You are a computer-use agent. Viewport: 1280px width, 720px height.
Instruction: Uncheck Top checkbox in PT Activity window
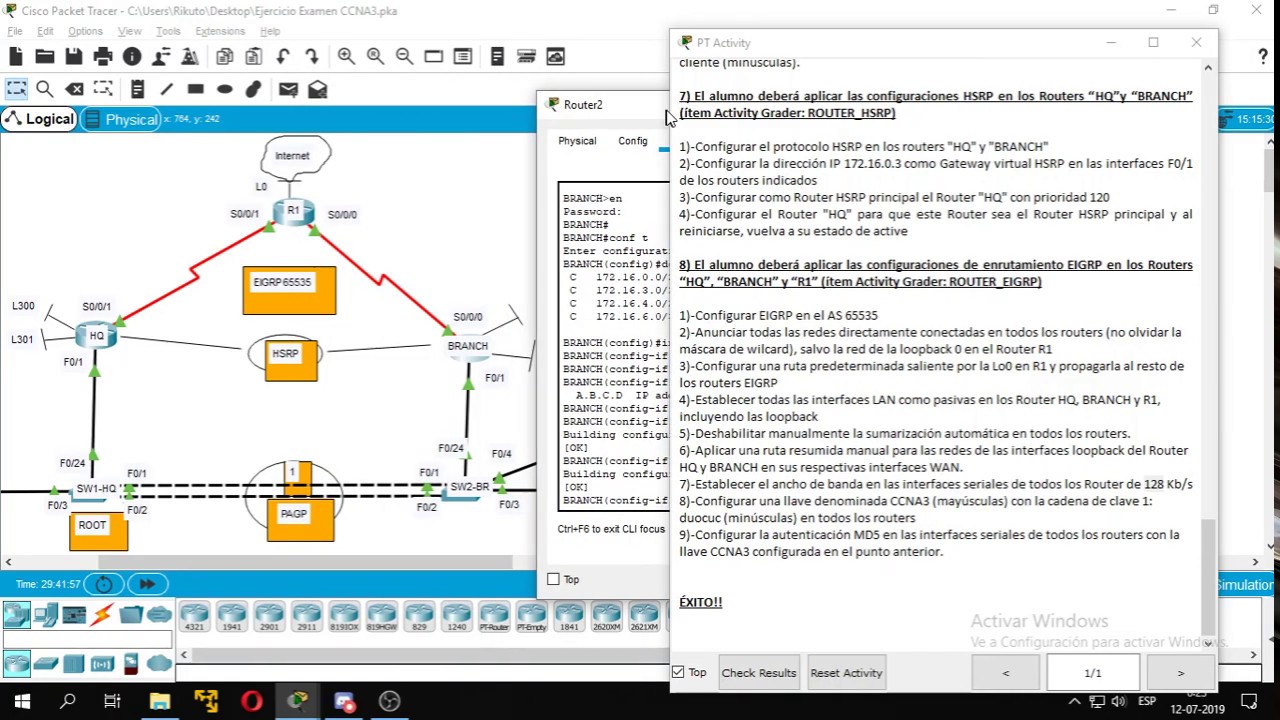(x=679, y=672)
